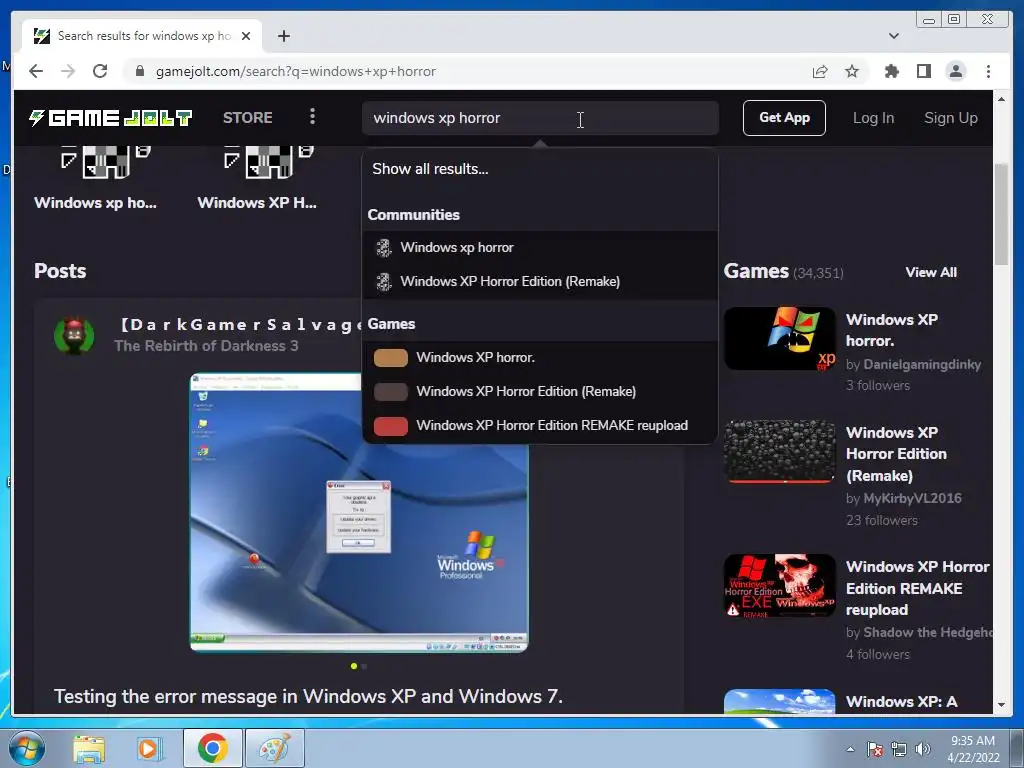Open 'Windows XP Horror Edition (Remake)' title in Games list
The image size is (1024, 768).
896,454
